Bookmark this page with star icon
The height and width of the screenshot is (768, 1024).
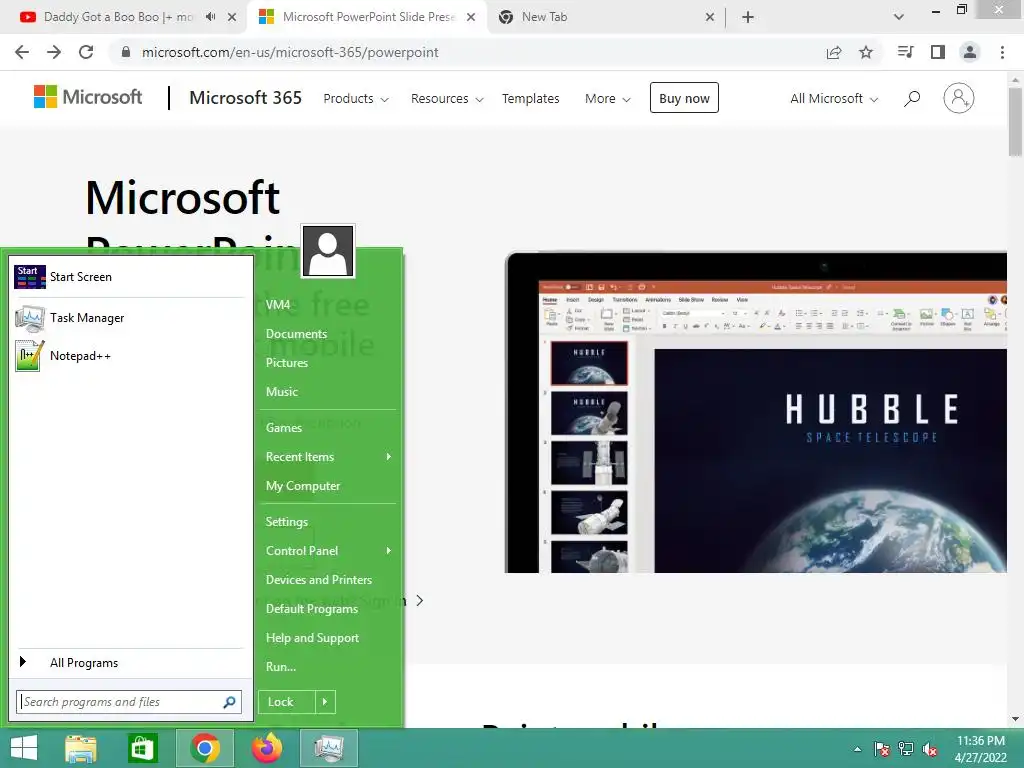click(866, 52)
